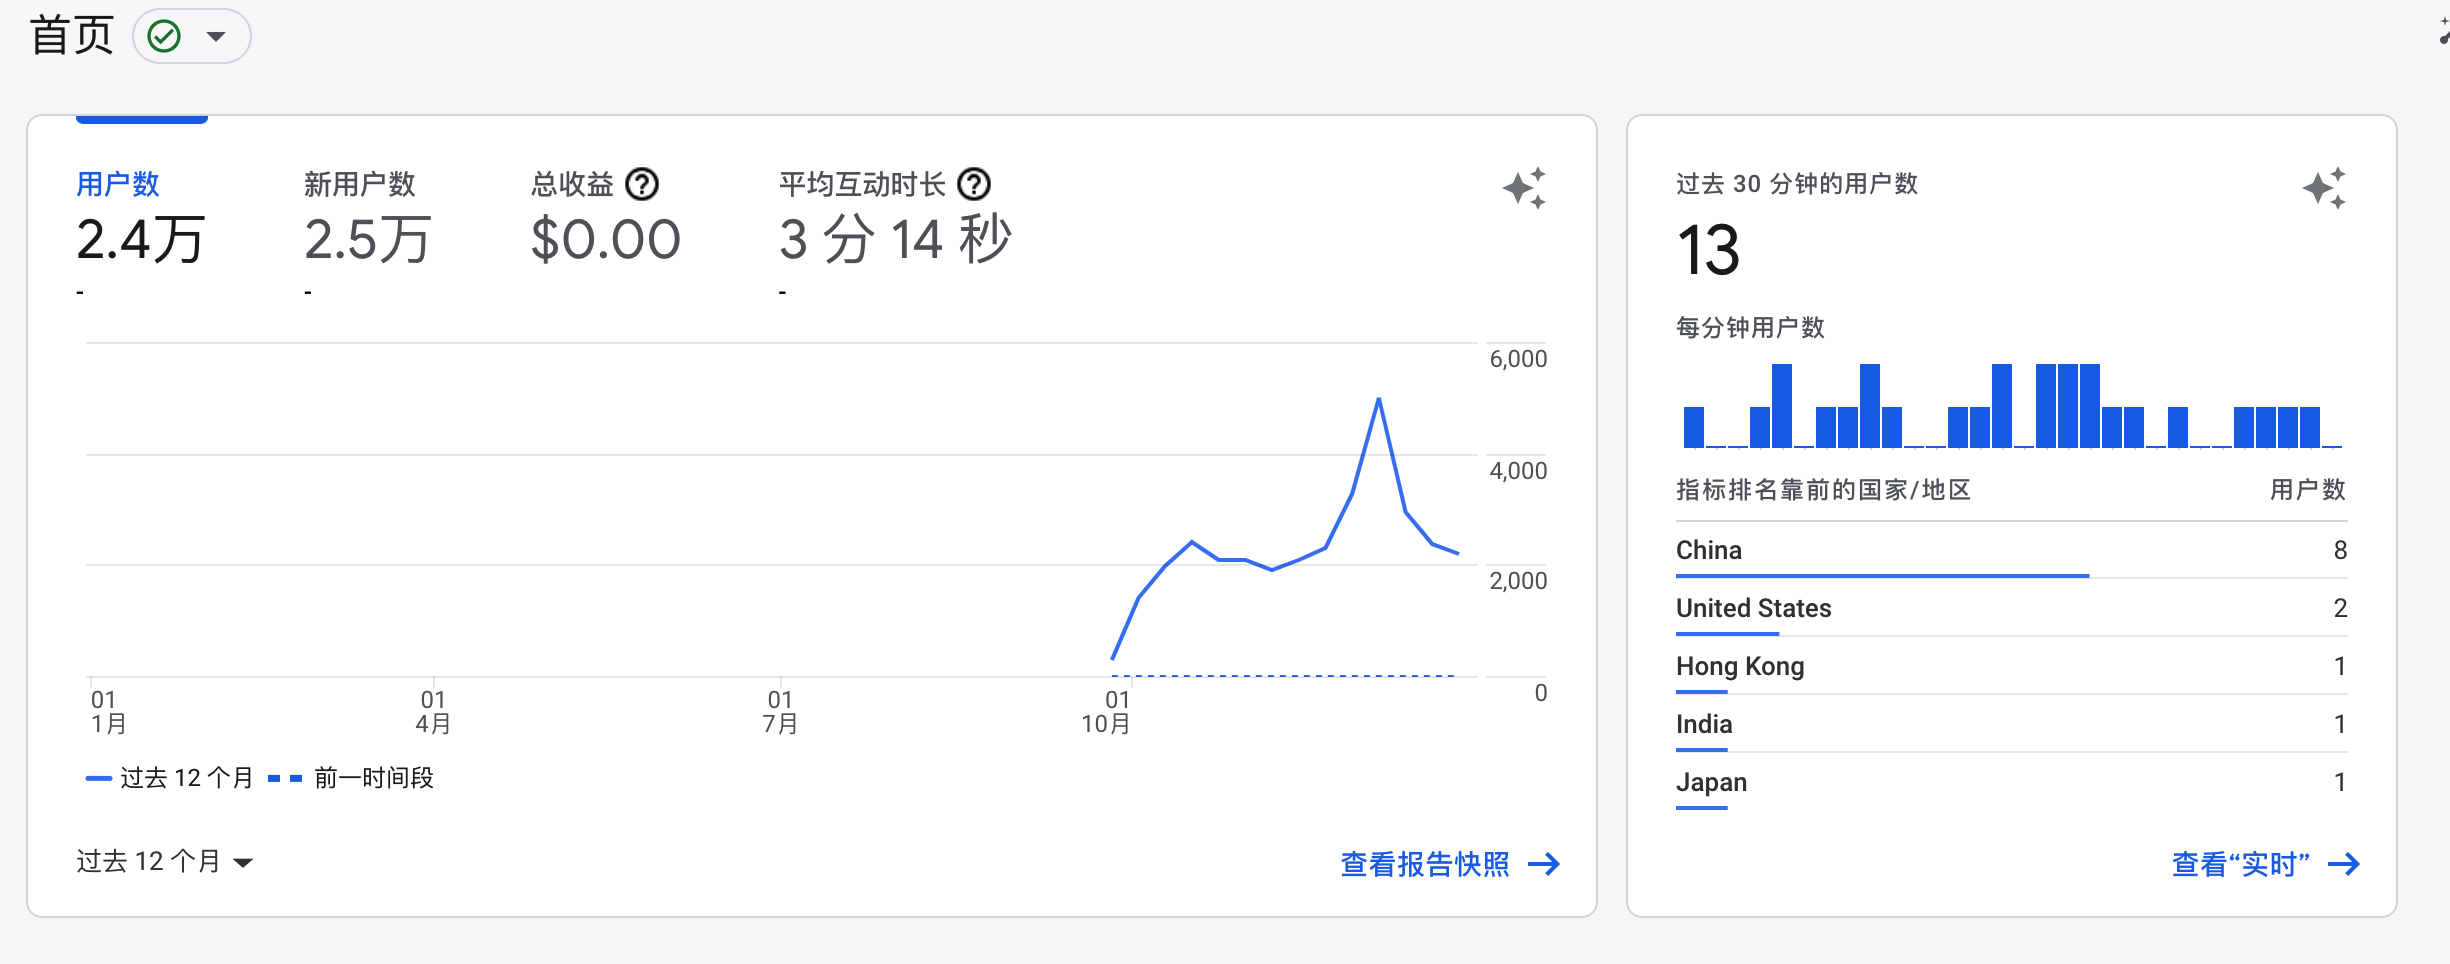Click the China country row

coord(2011,550)
